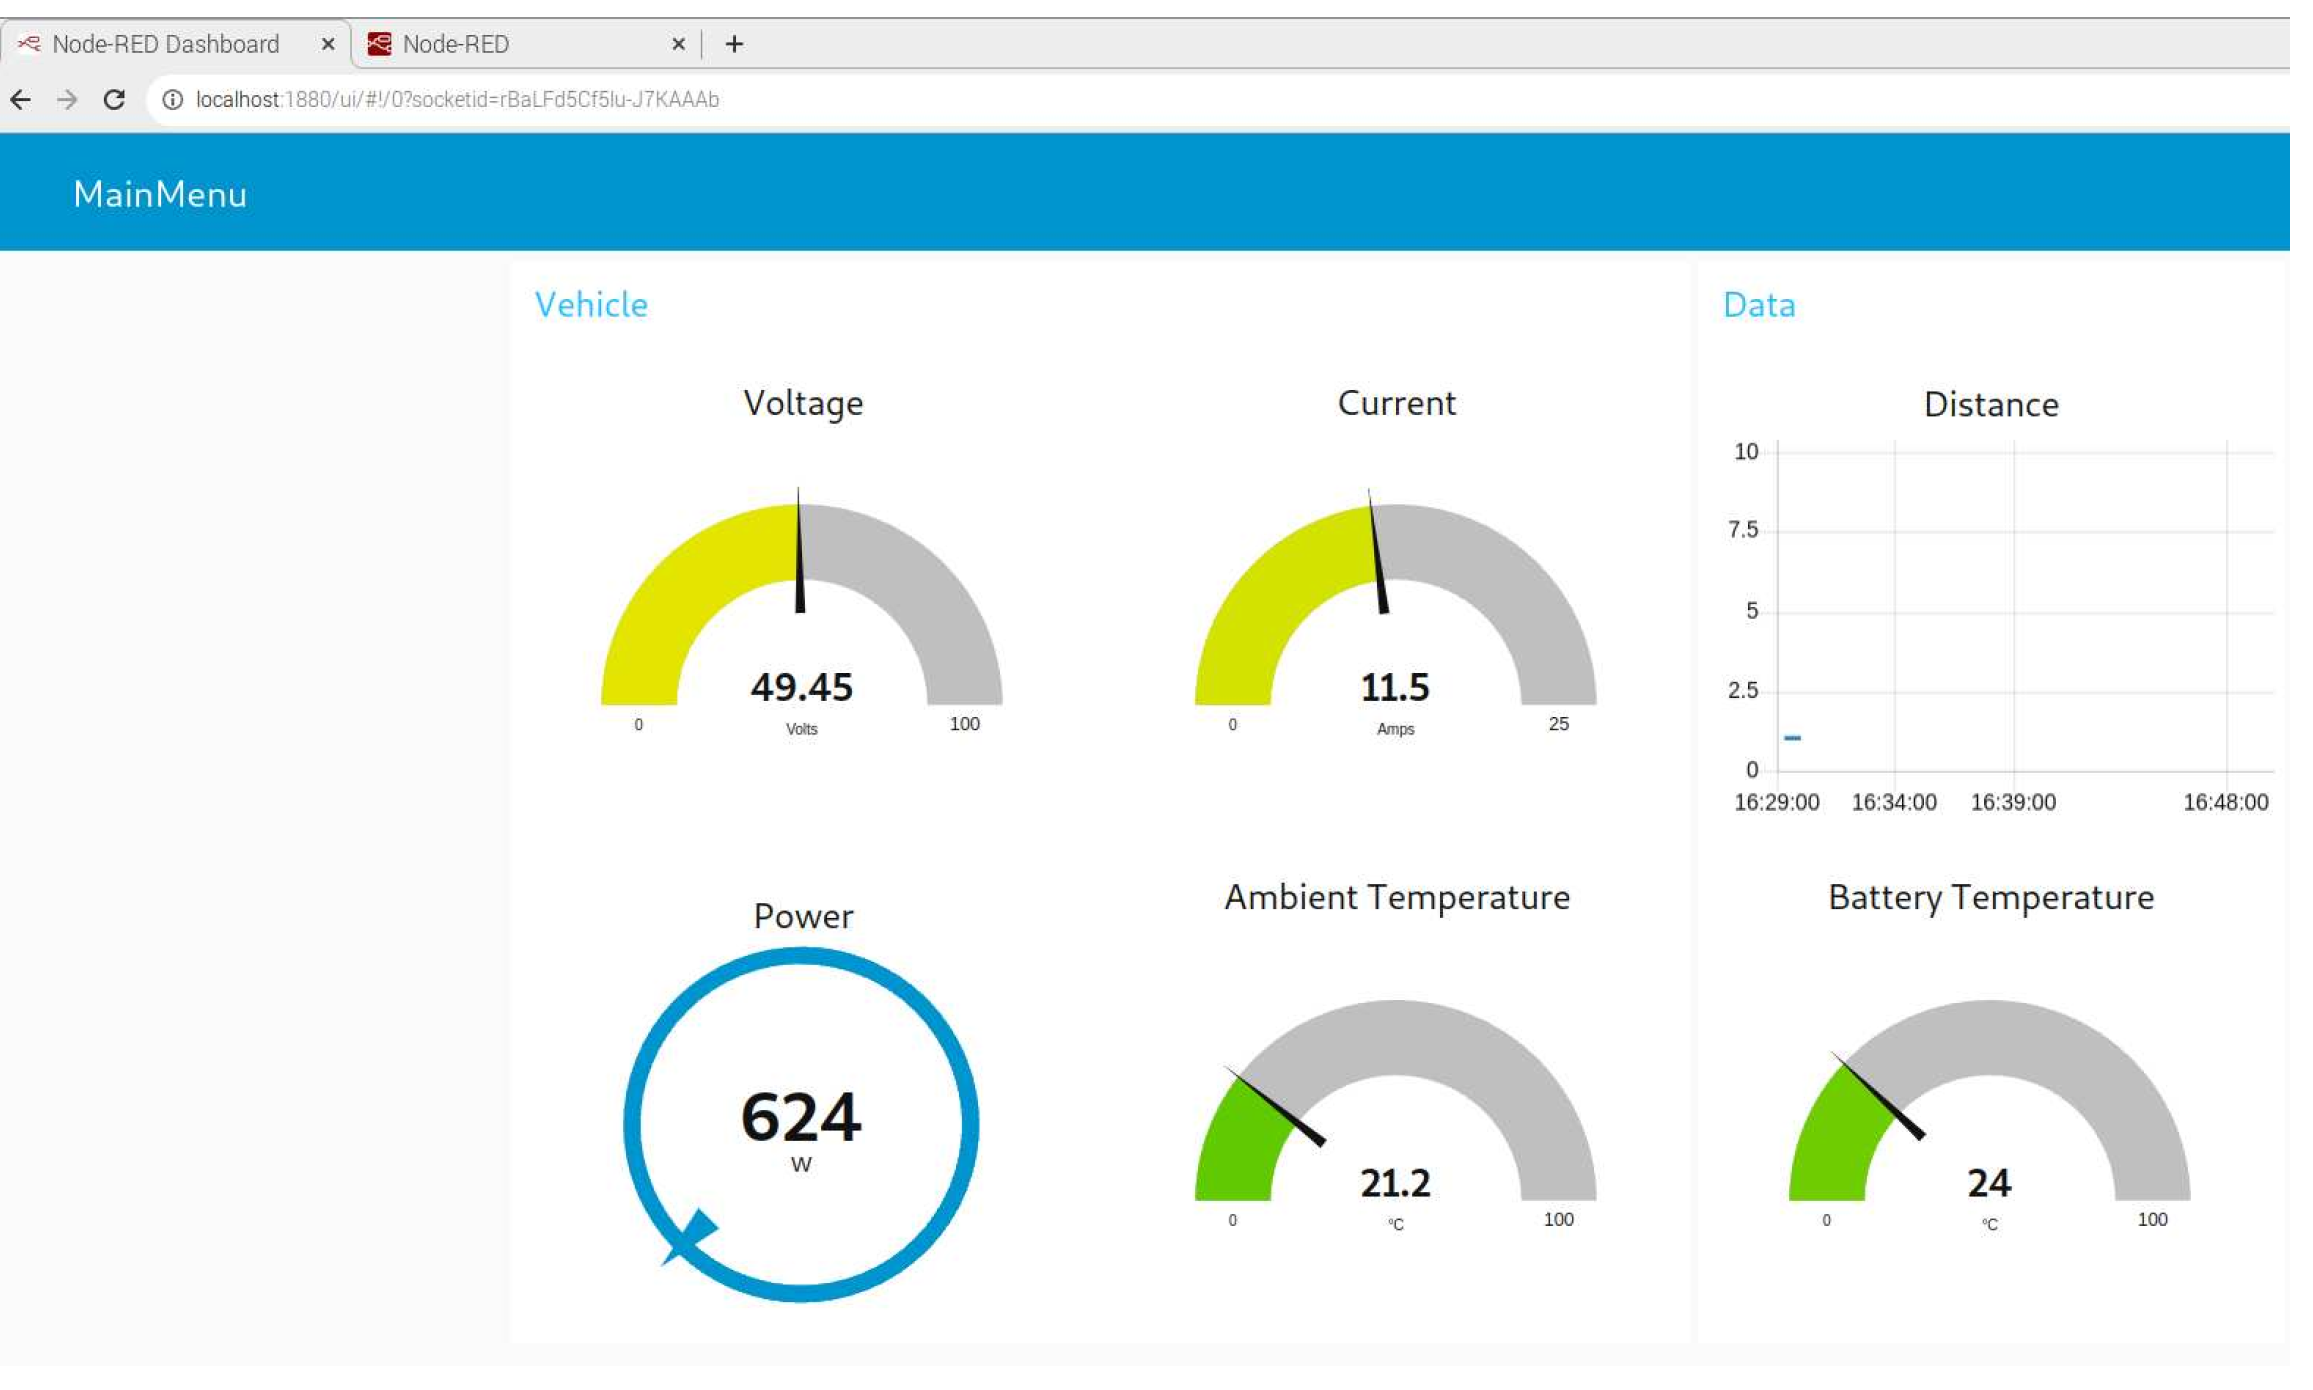Reload the dashboard page
This screenshot has width=2313, height=1390.
click(x=114, y=100)
